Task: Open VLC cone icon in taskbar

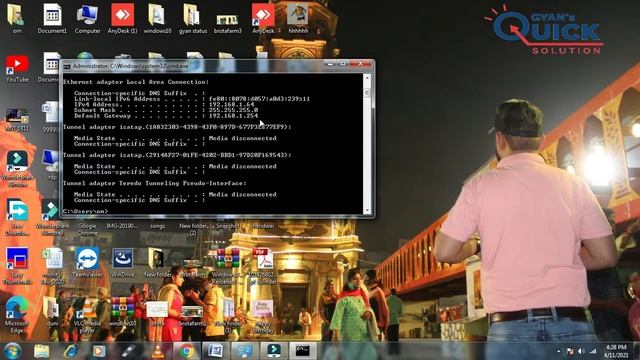Action: pos(158,351)
